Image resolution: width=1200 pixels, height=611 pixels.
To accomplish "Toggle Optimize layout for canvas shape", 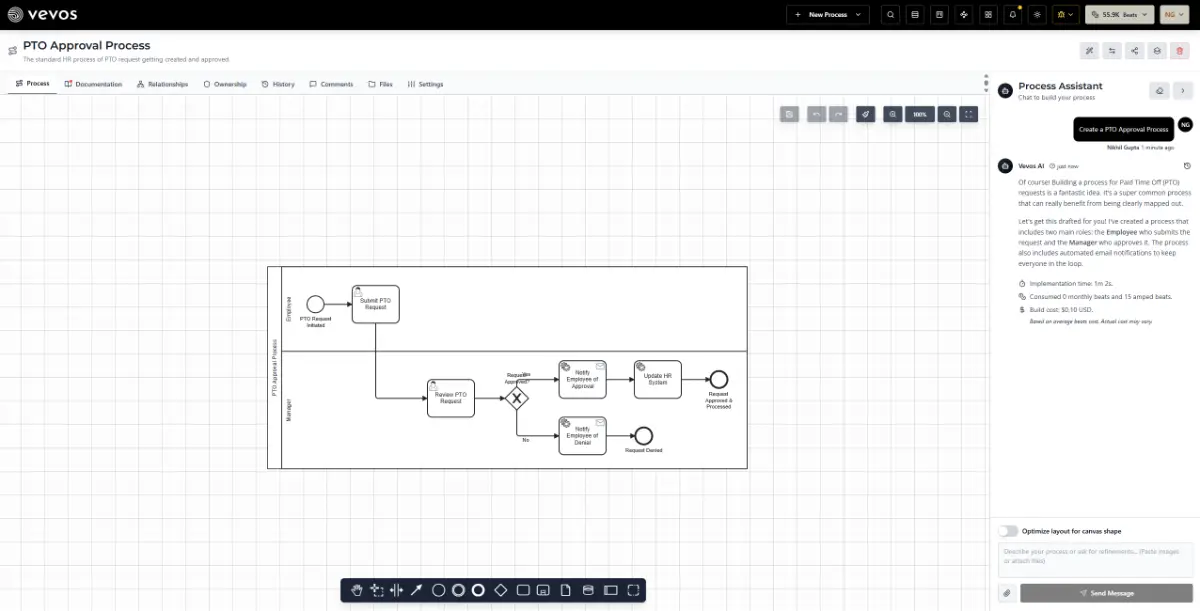I will click(1008, 531).
